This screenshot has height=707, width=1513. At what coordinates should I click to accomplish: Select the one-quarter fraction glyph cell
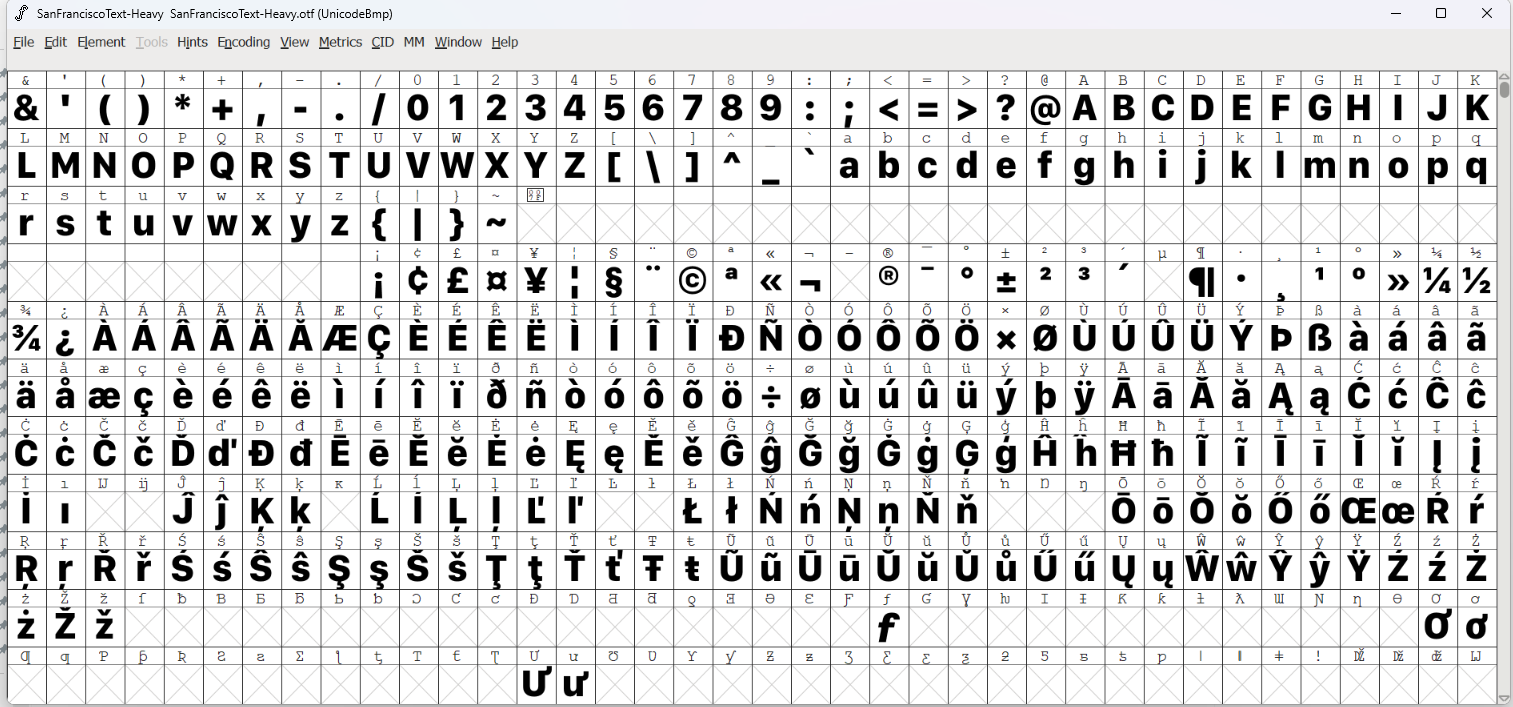pyautogui.click(x=1437, y=281)
